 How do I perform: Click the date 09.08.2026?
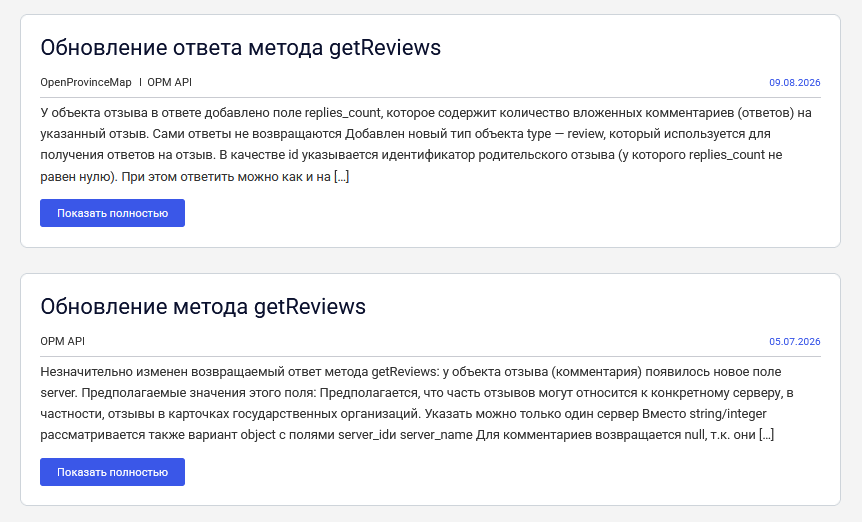pos(794,82)
